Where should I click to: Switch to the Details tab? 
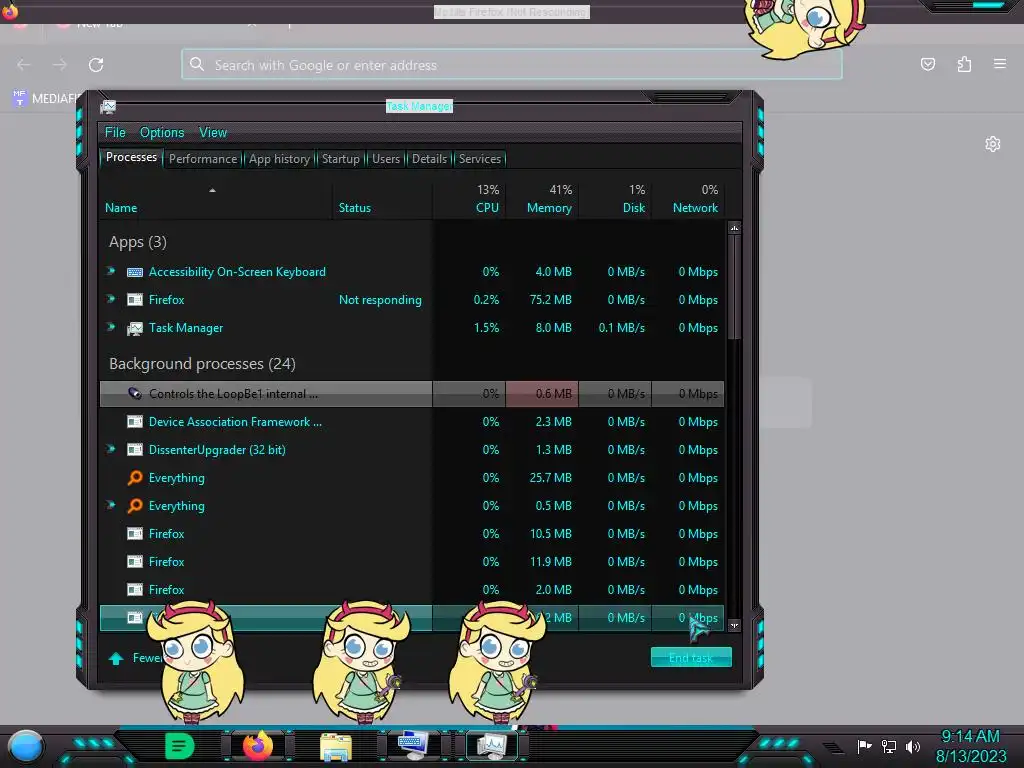tap(429, 159)
